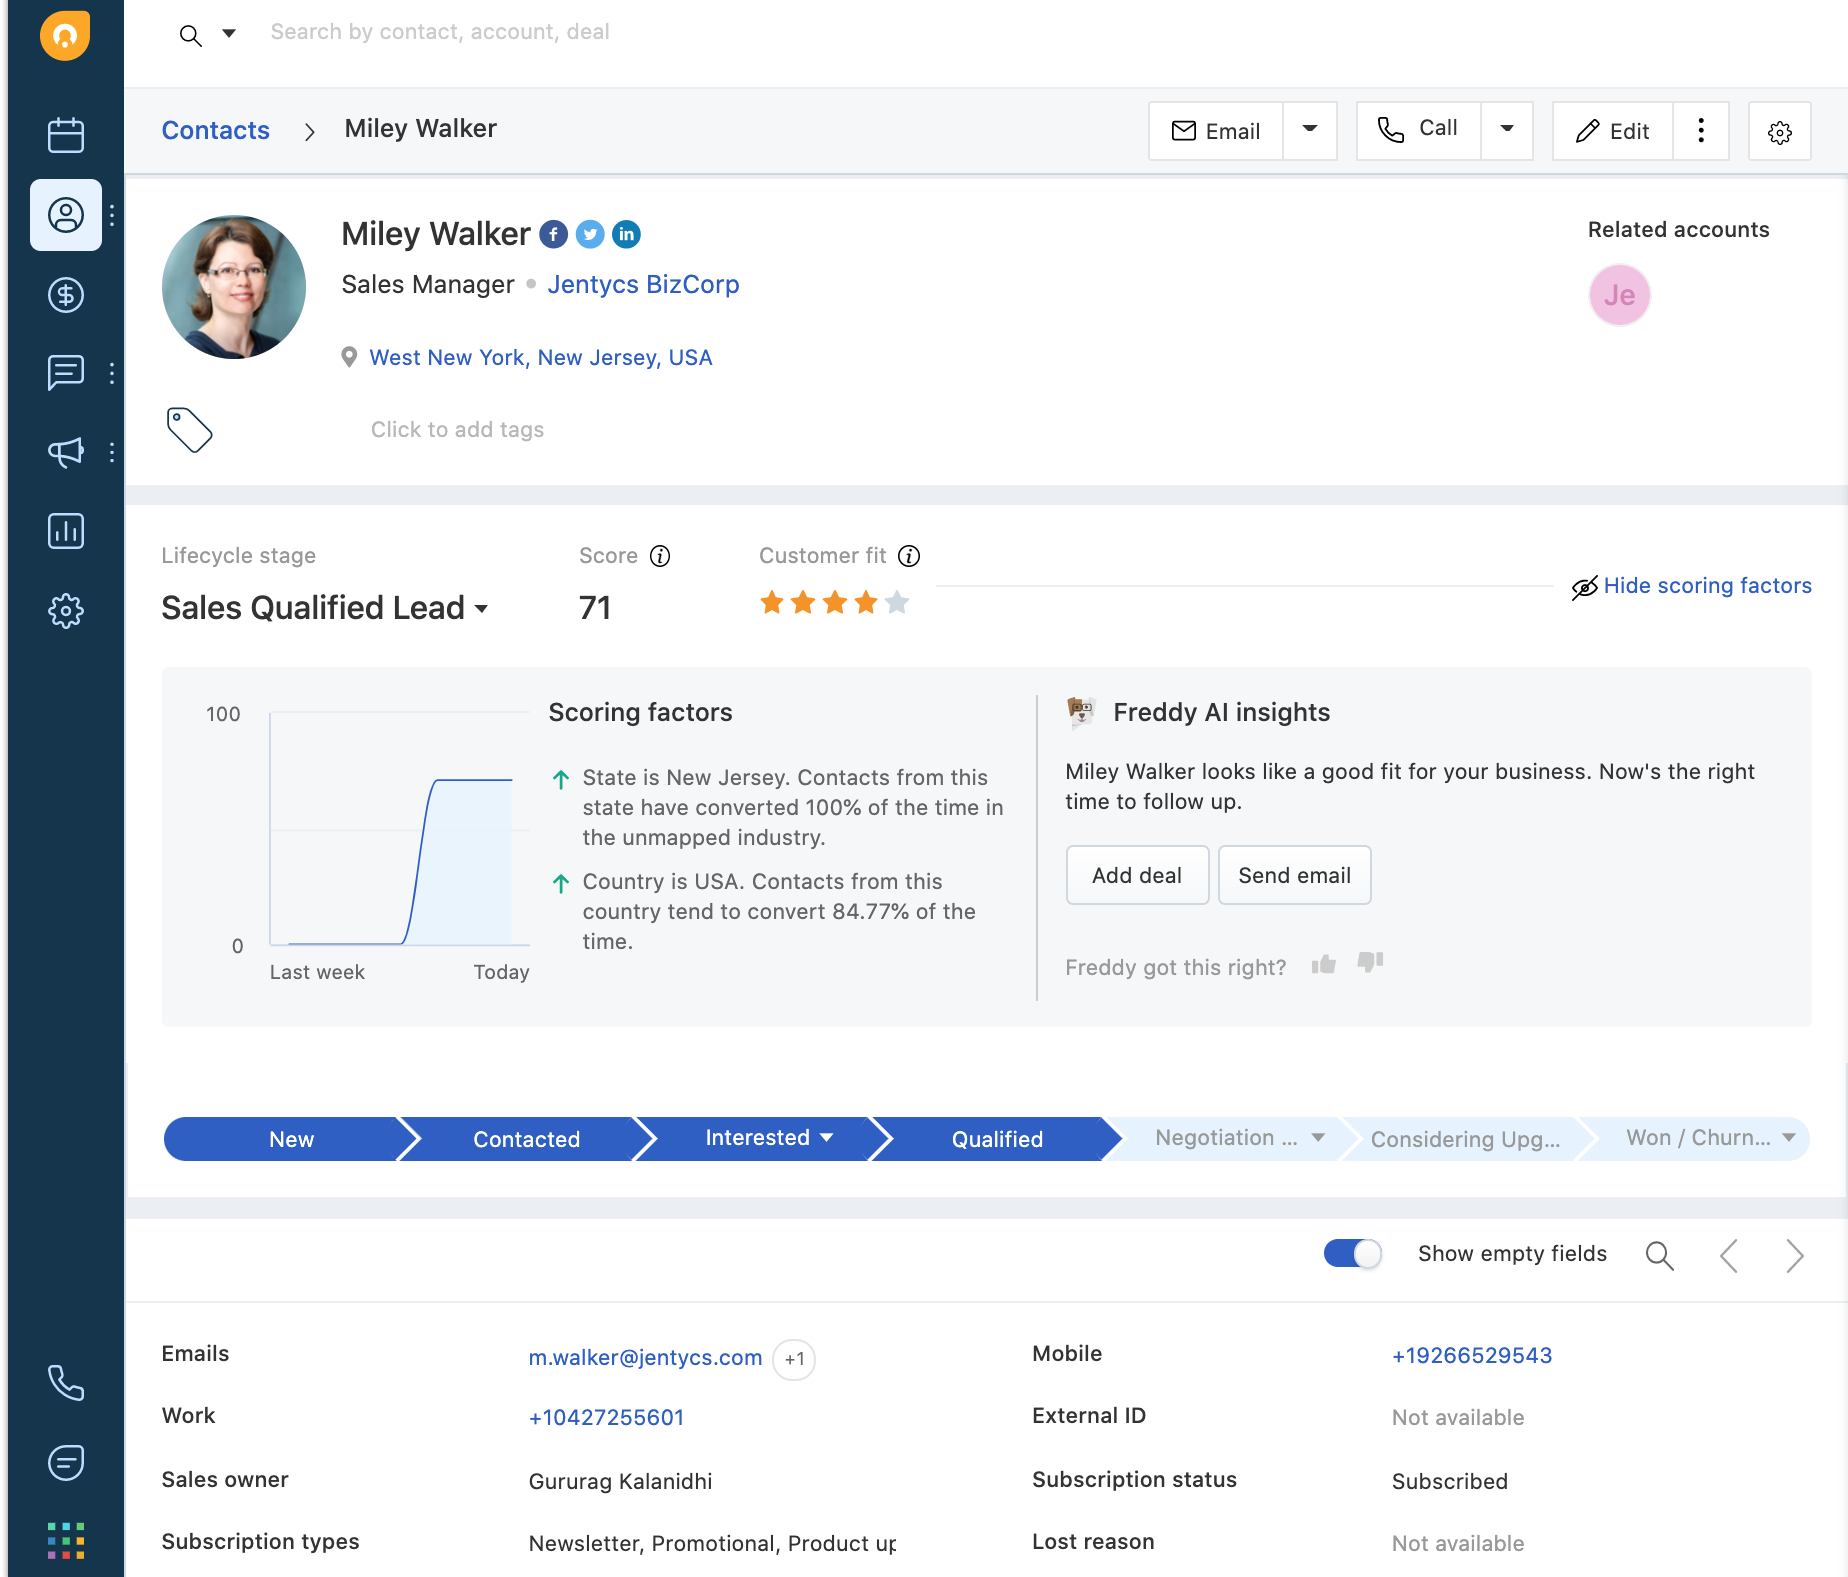Open the Phone dialer icon at bottom left
Viewport: 1848px width, 1577px height.
click(65, 1383)
